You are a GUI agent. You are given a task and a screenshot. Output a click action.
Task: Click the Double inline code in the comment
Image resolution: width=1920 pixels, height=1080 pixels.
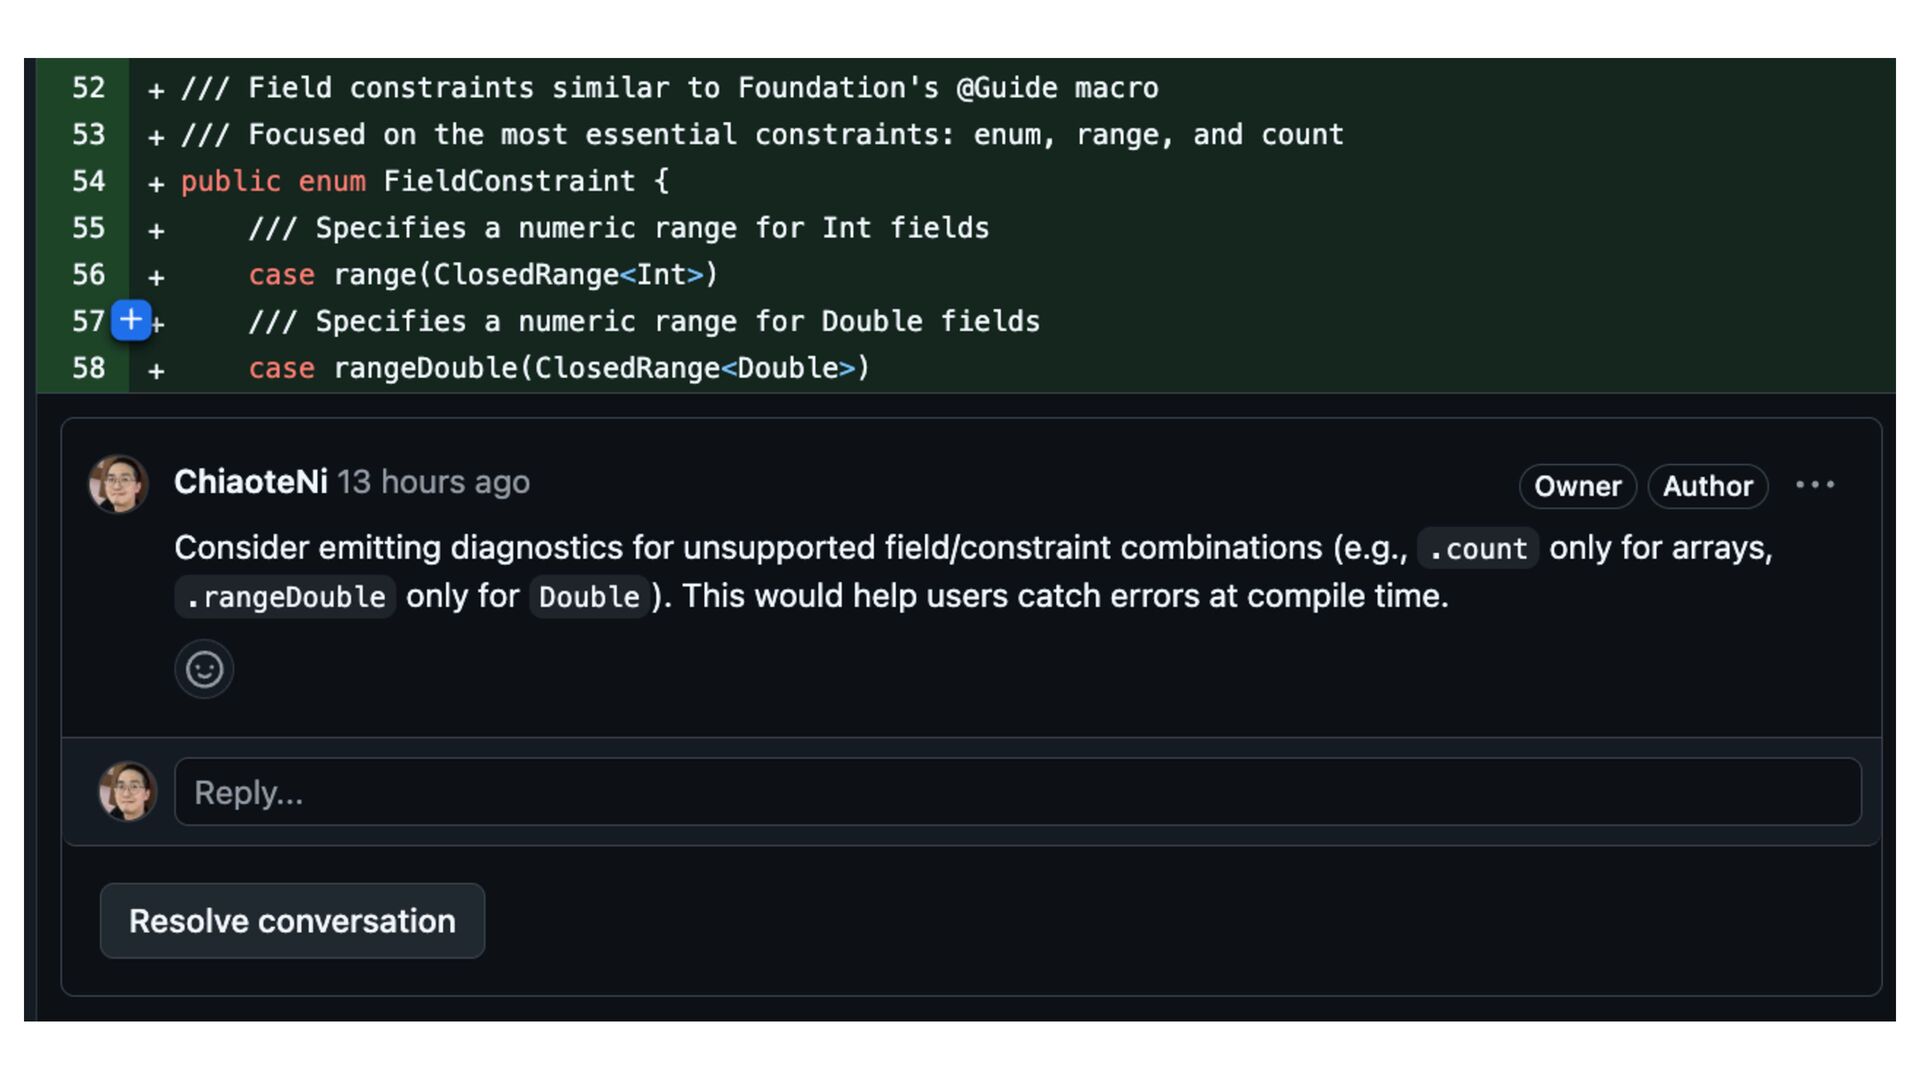click(589, 597)
